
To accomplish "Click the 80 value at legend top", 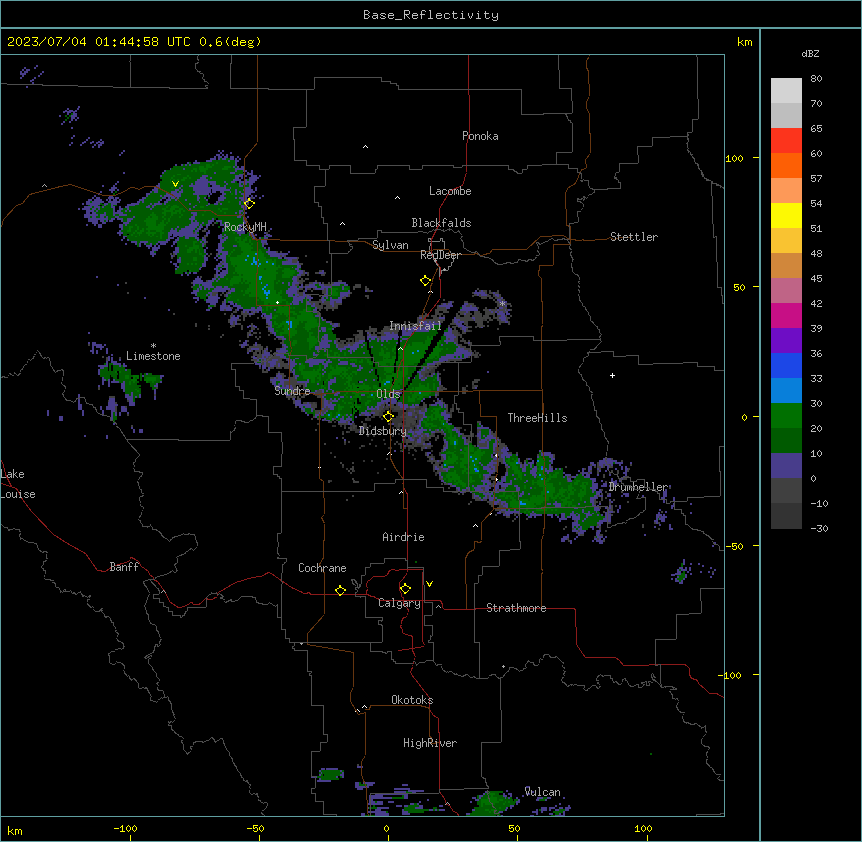I will coord(816,79).
